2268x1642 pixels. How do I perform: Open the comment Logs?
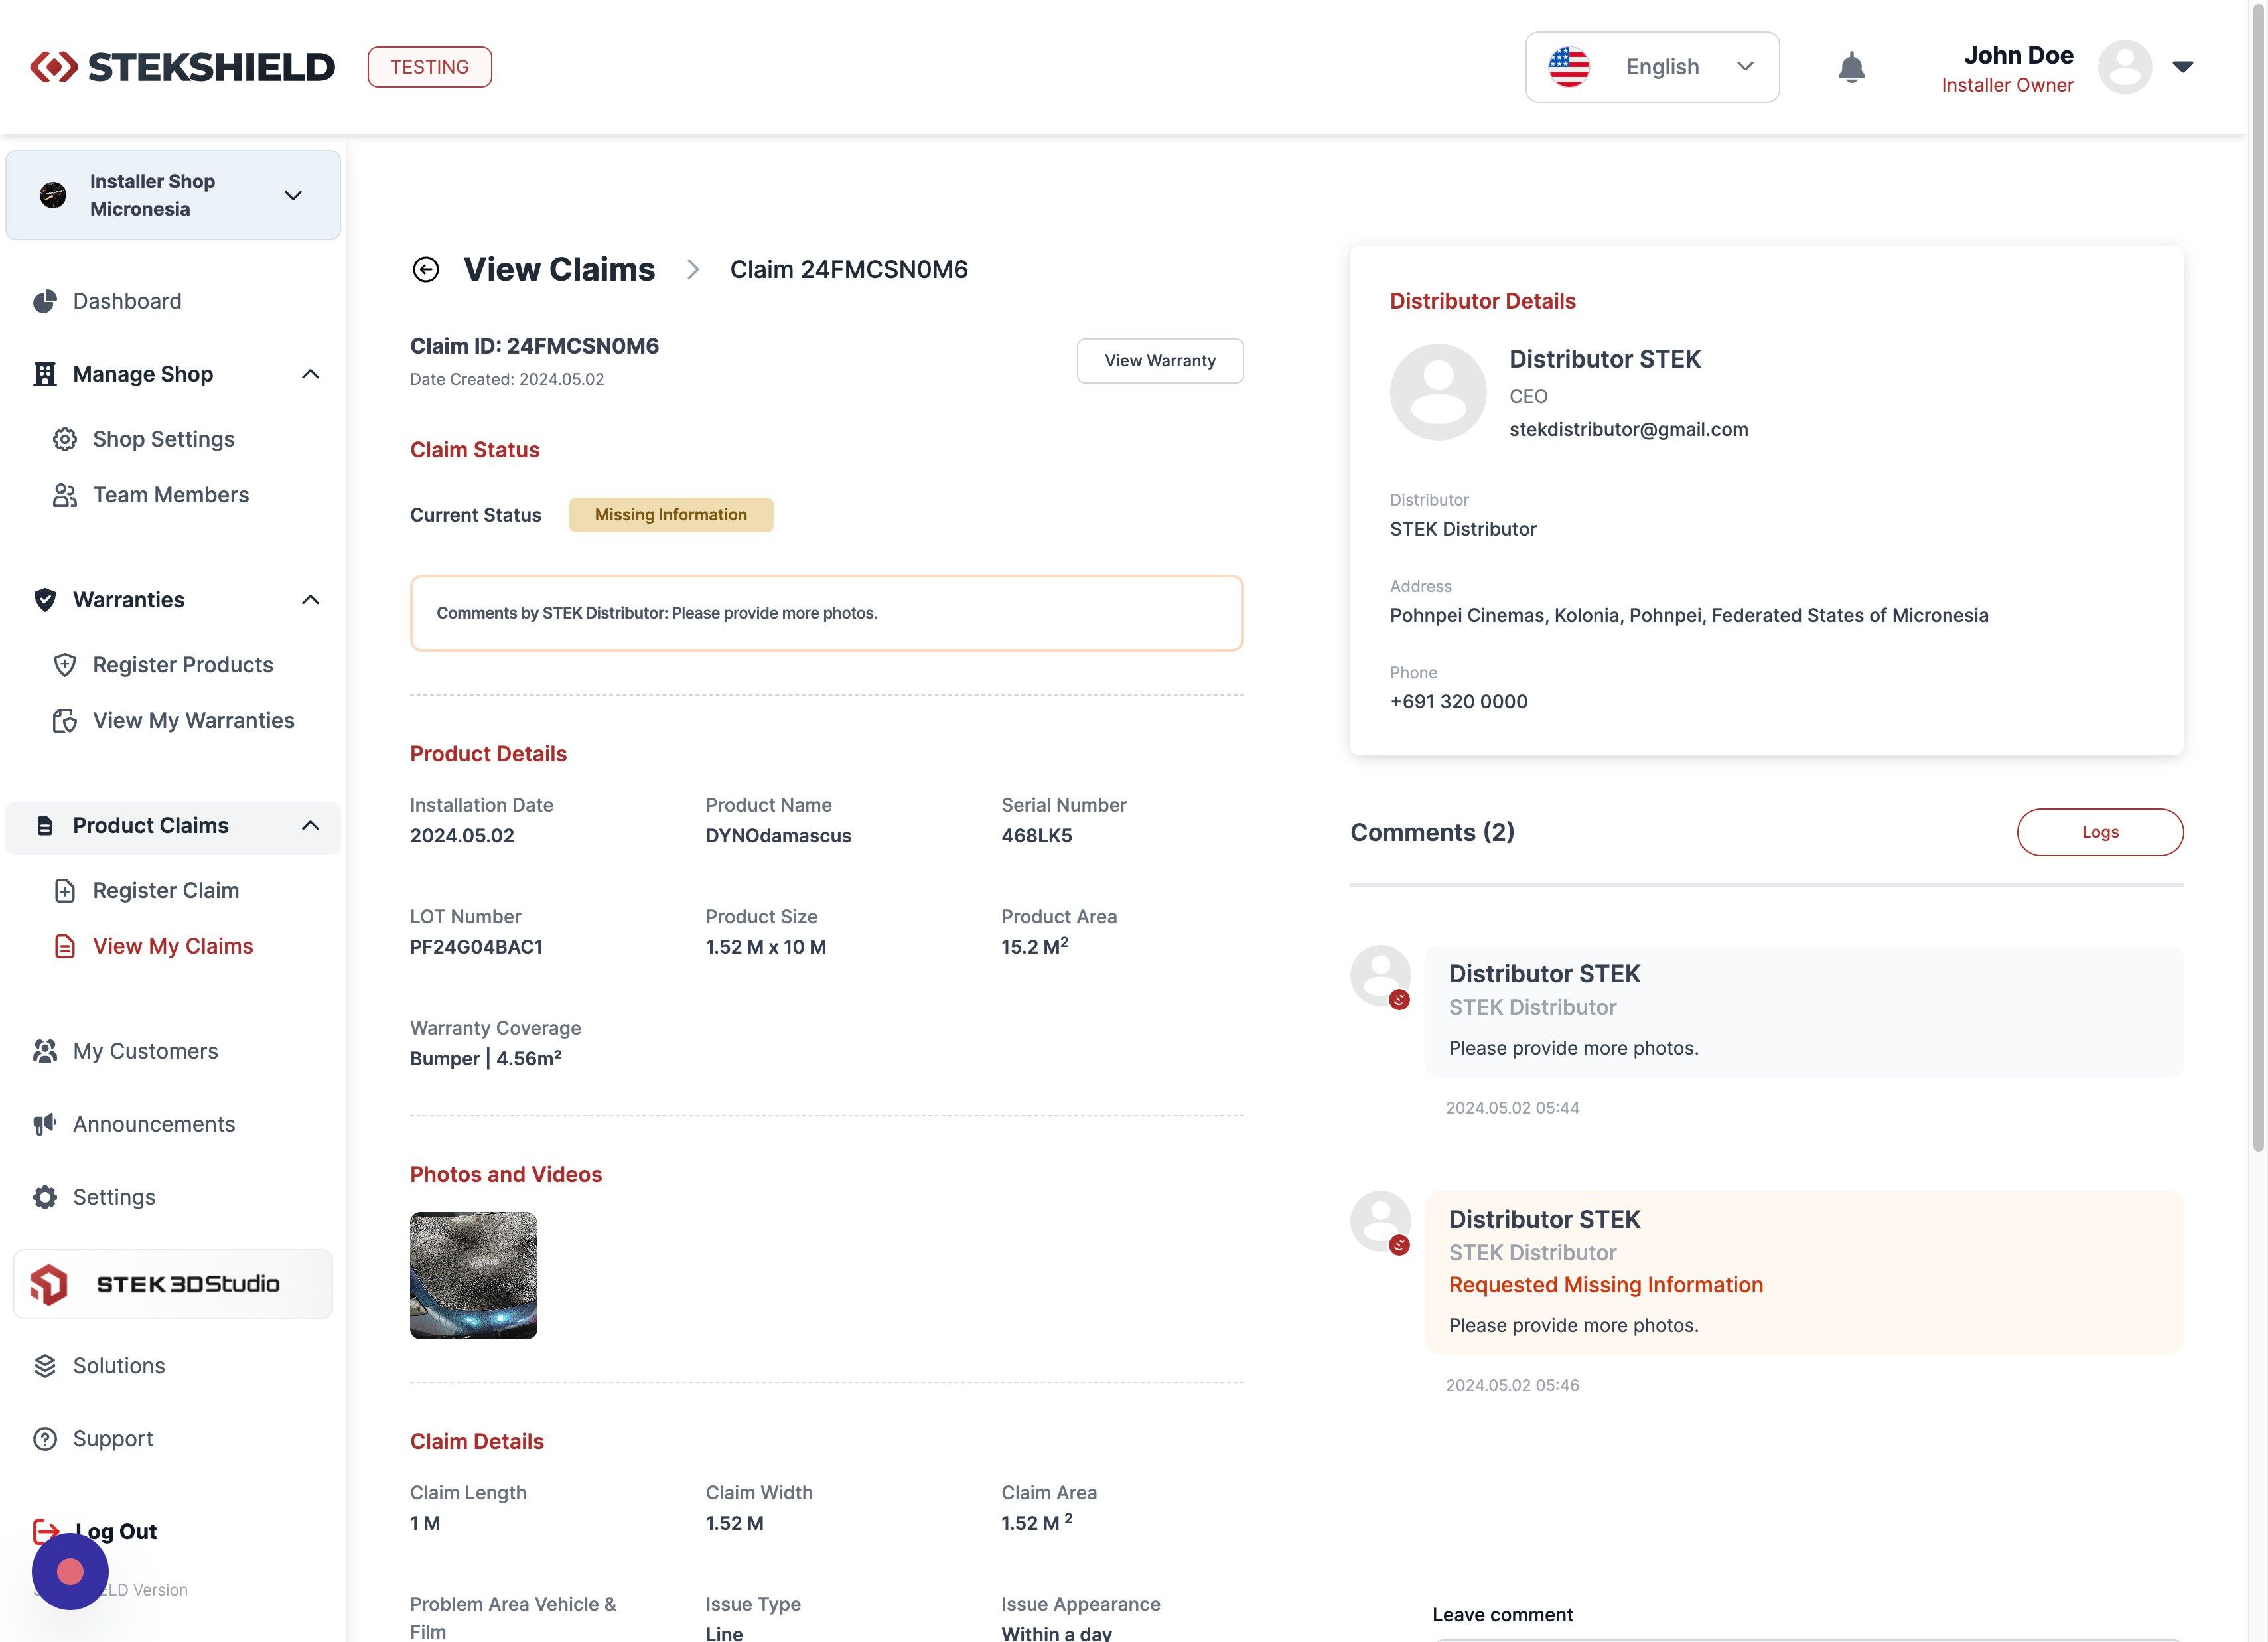2100,832
